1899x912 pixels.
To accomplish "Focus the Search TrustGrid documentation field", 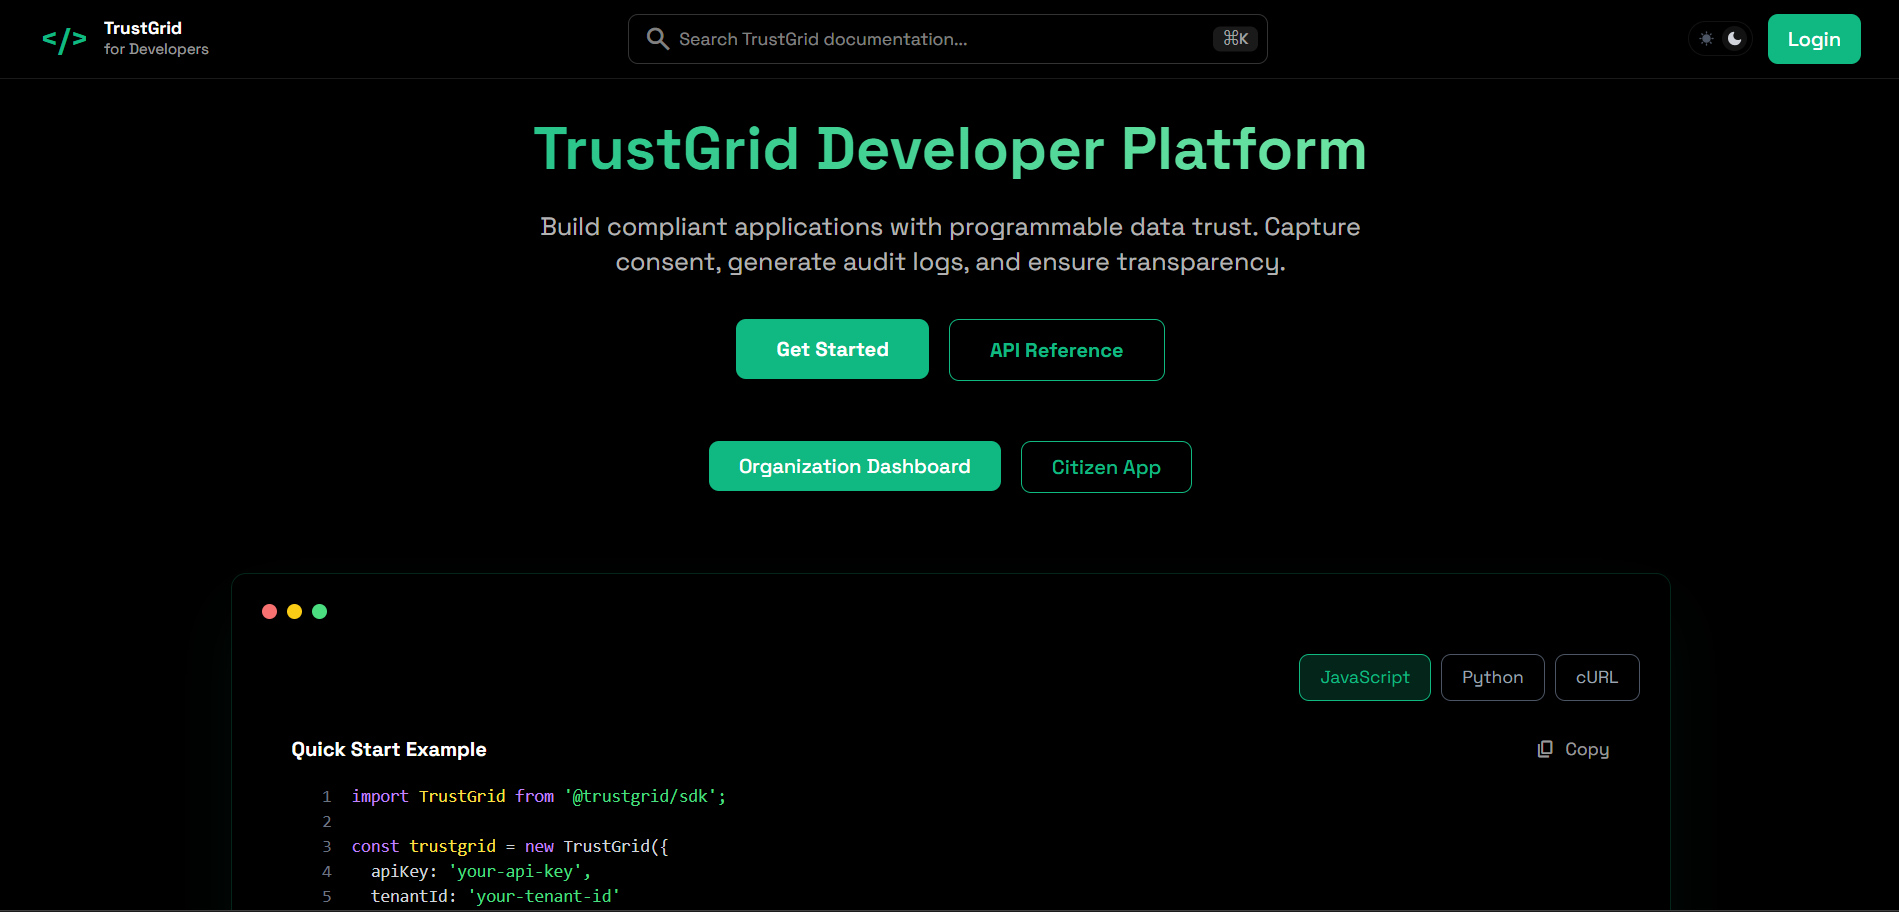I will pyautogui.click(x=930, y=39).
